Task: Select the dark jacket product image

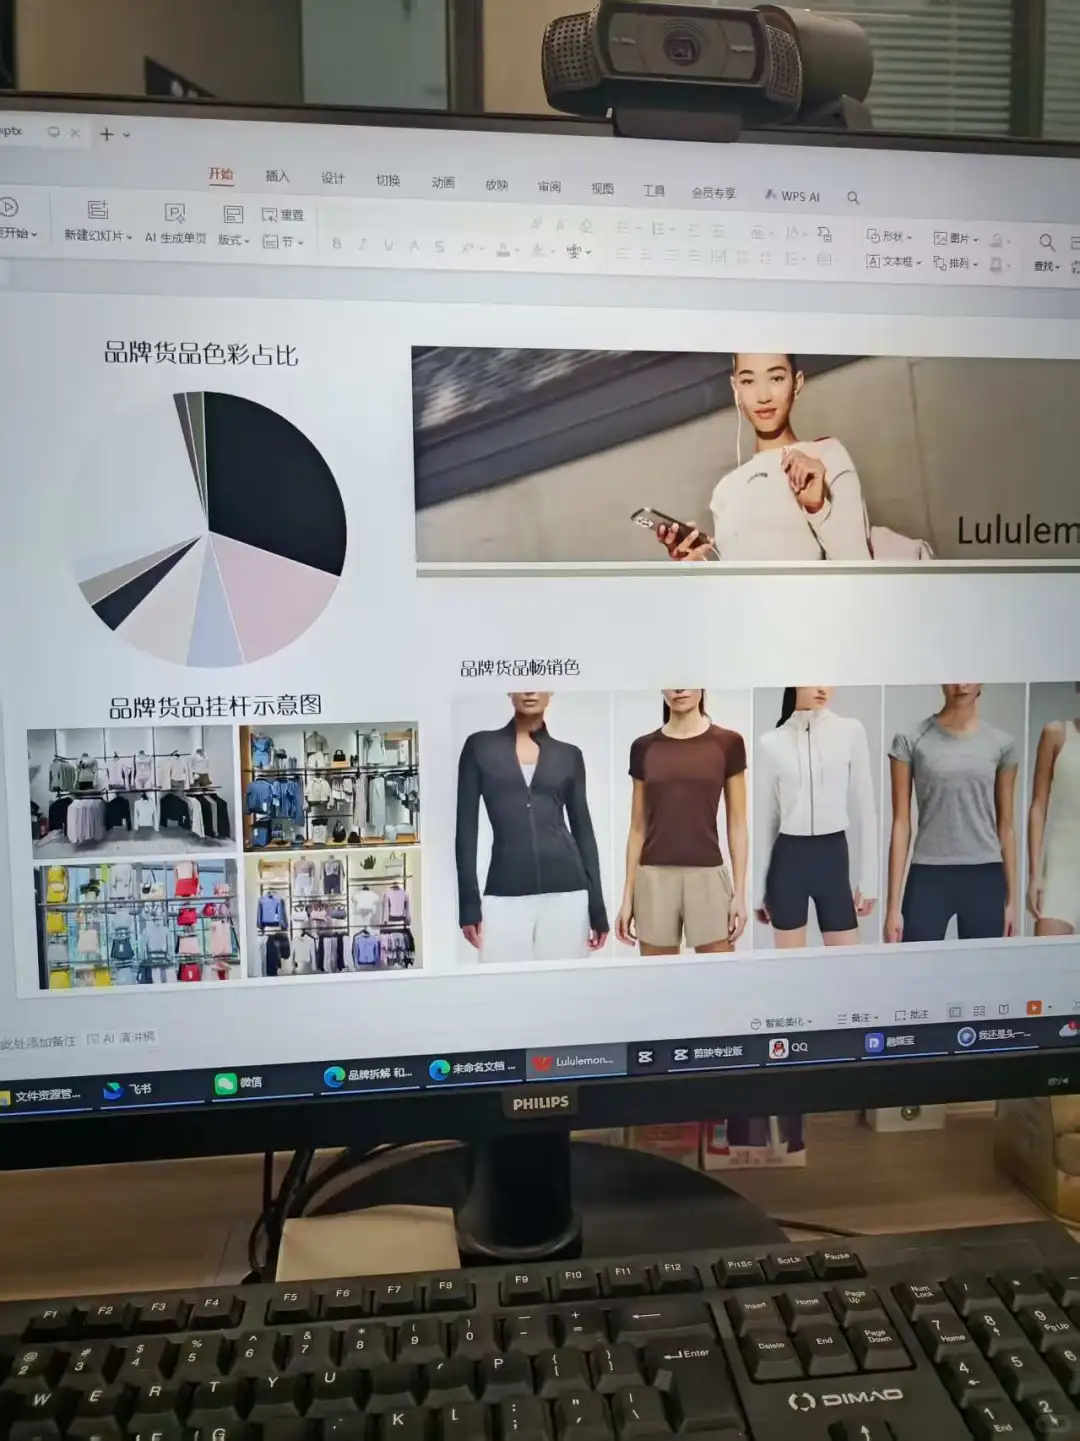Action: click(532, 826)
